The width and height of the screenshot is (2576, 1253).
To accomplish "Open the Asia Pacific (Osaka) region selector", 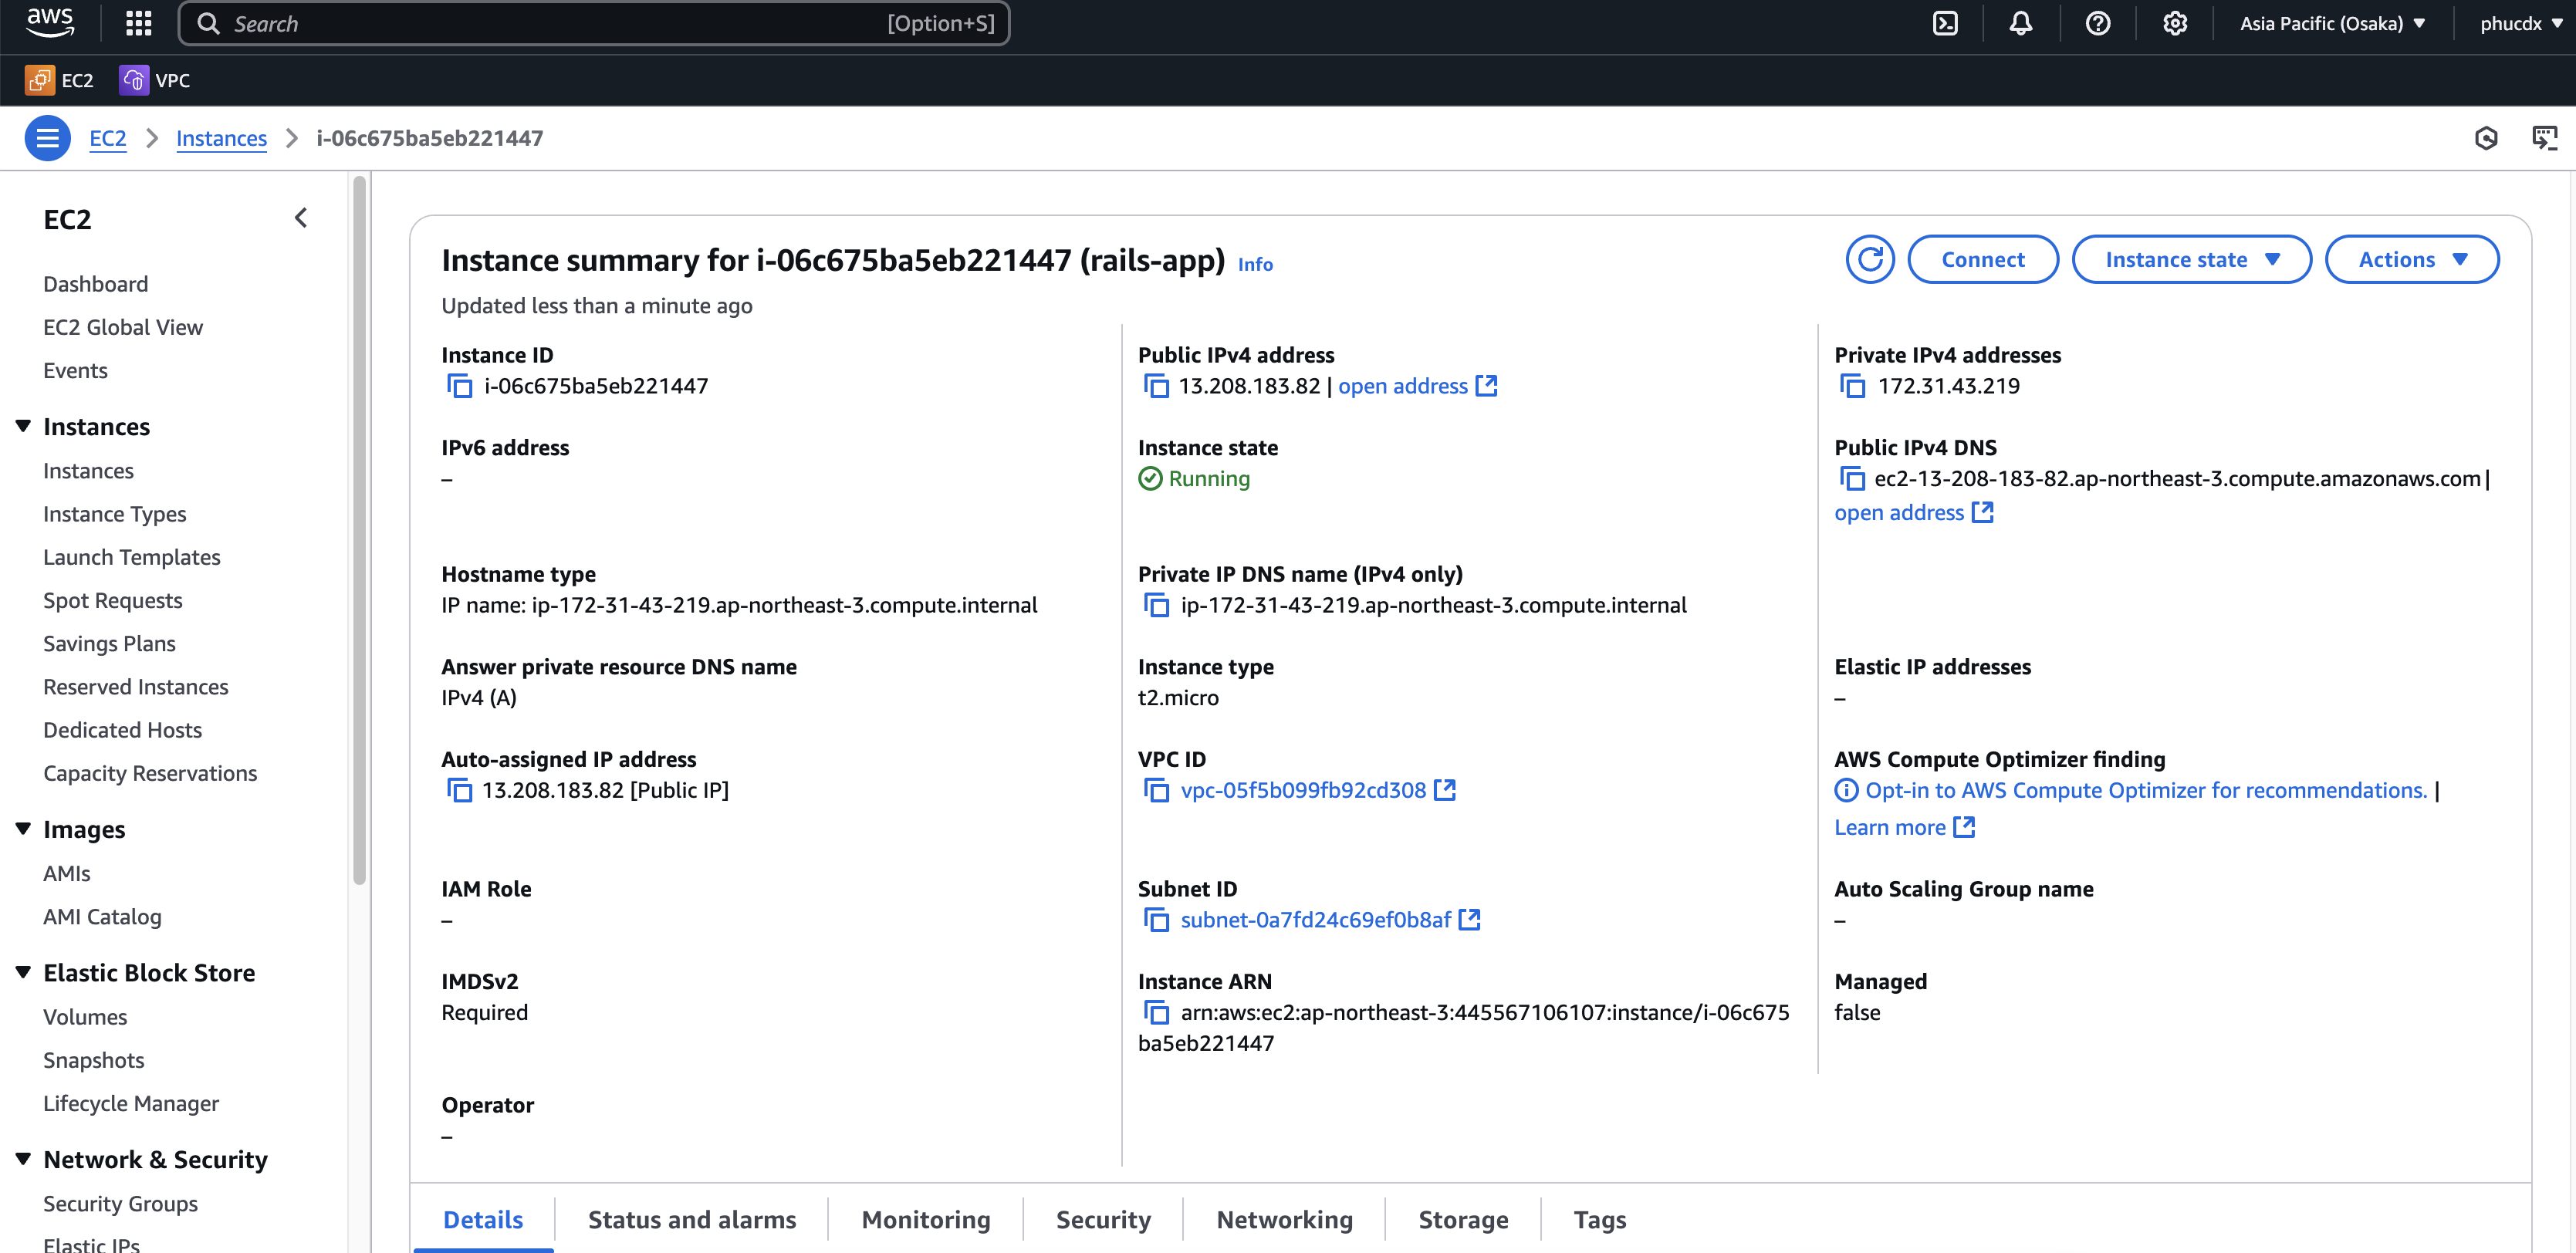I will pyautogui.click(x=2333, y=22).
